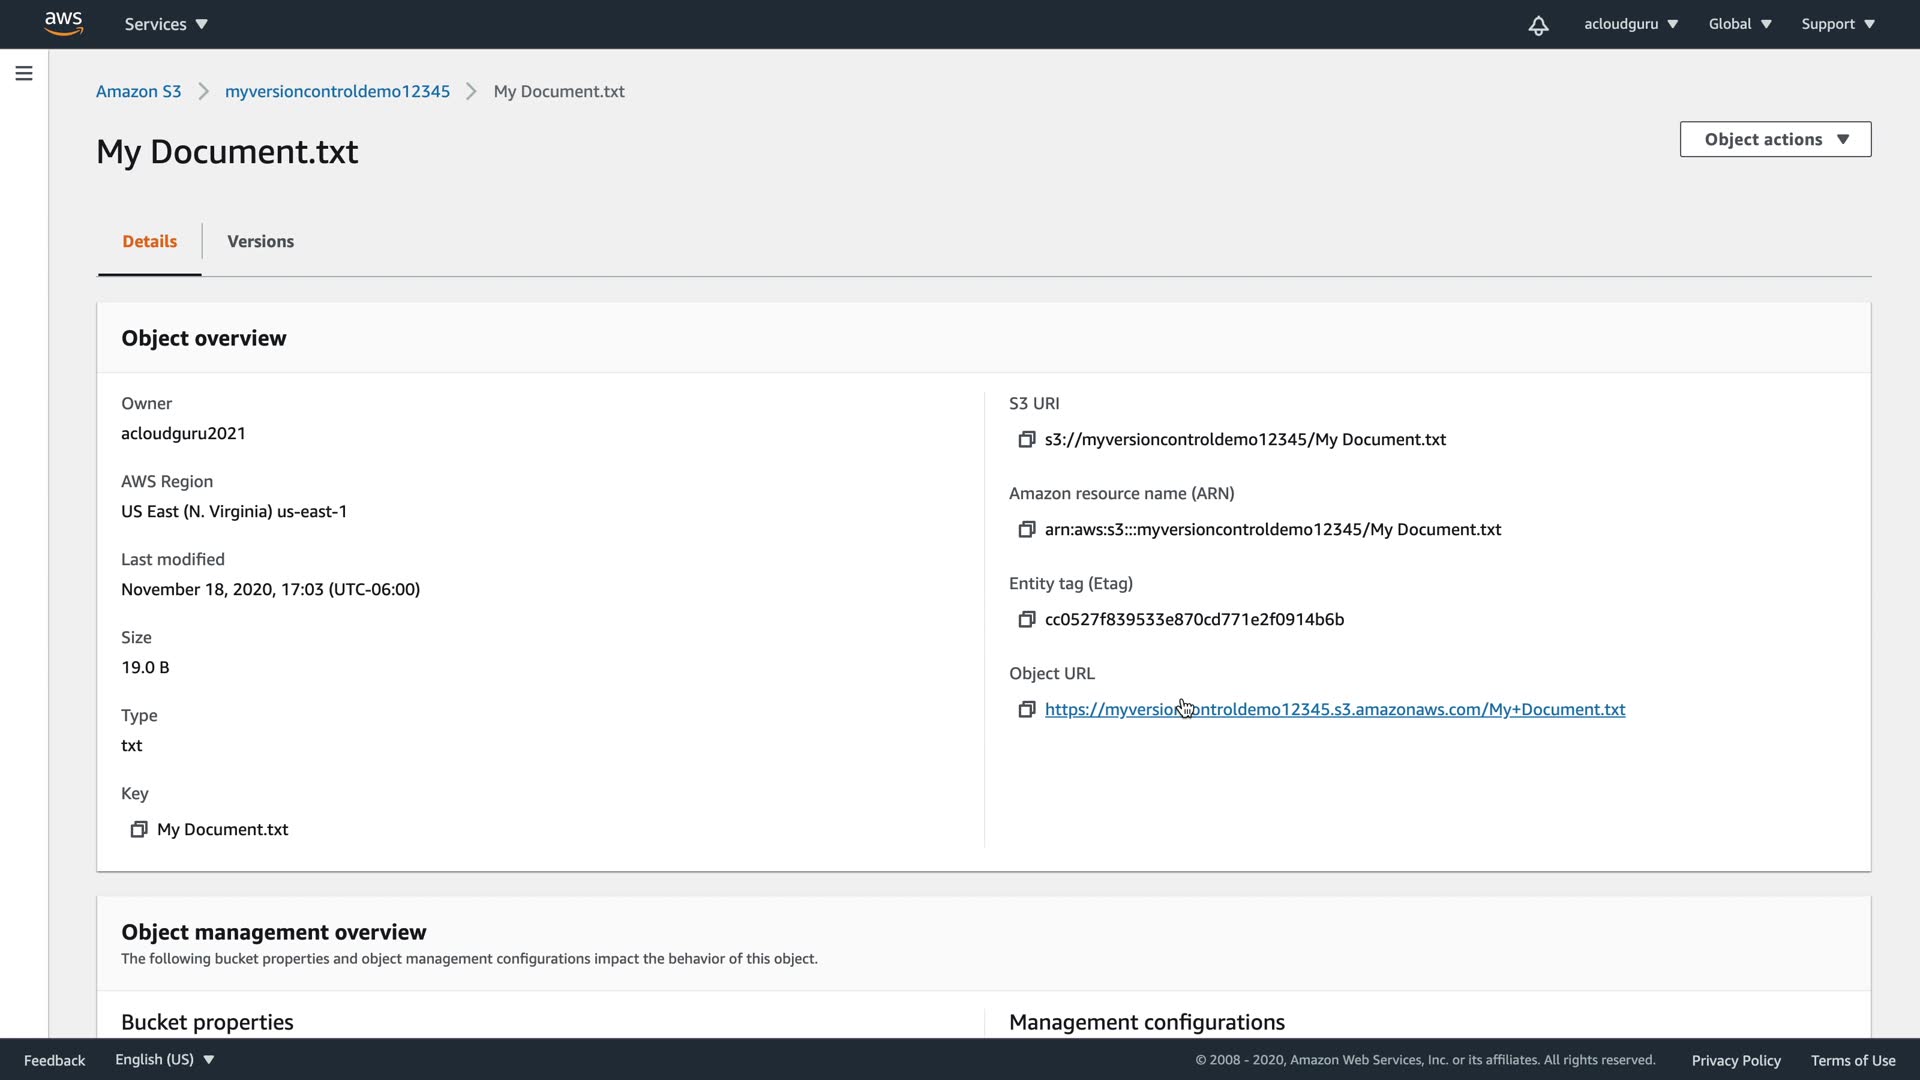1920x1080 pixels.
Task: Open the notifications bell icon
Action: 1538,25
